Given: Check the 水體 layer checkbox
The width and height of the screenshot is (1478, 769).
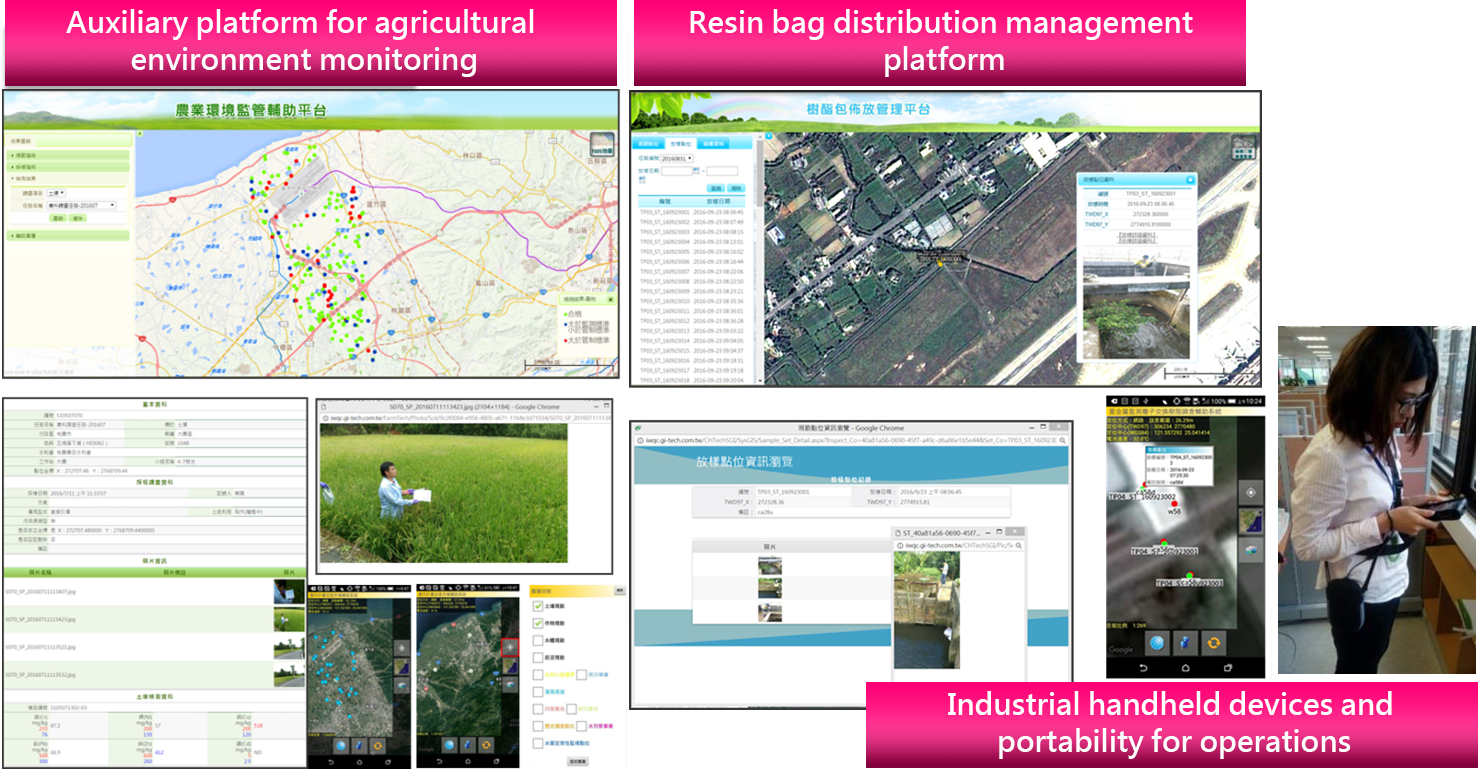Looking at the screenshot, I should (x=538, y=640).
